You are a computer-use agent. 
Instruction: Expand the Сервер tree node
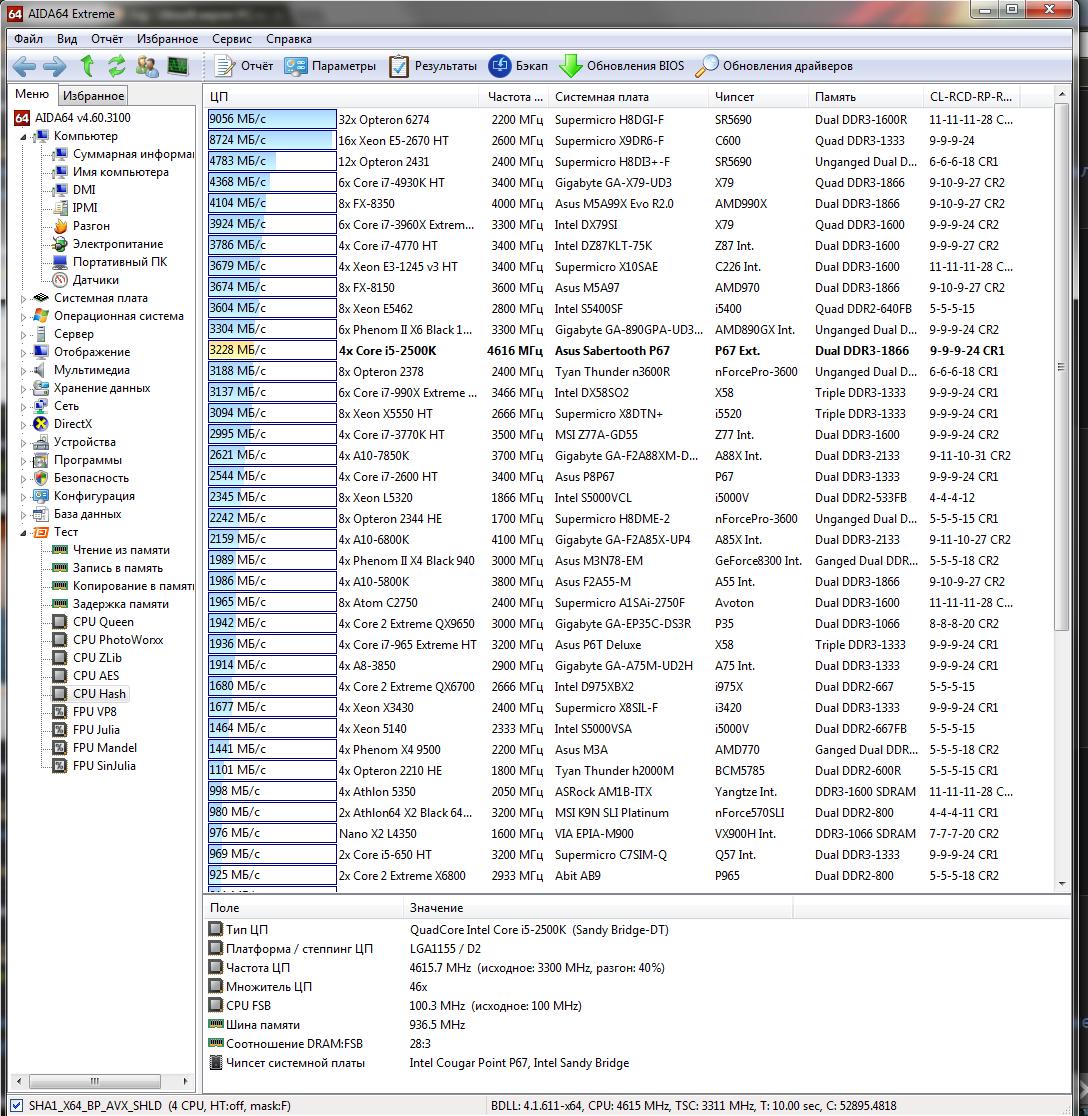23,335
